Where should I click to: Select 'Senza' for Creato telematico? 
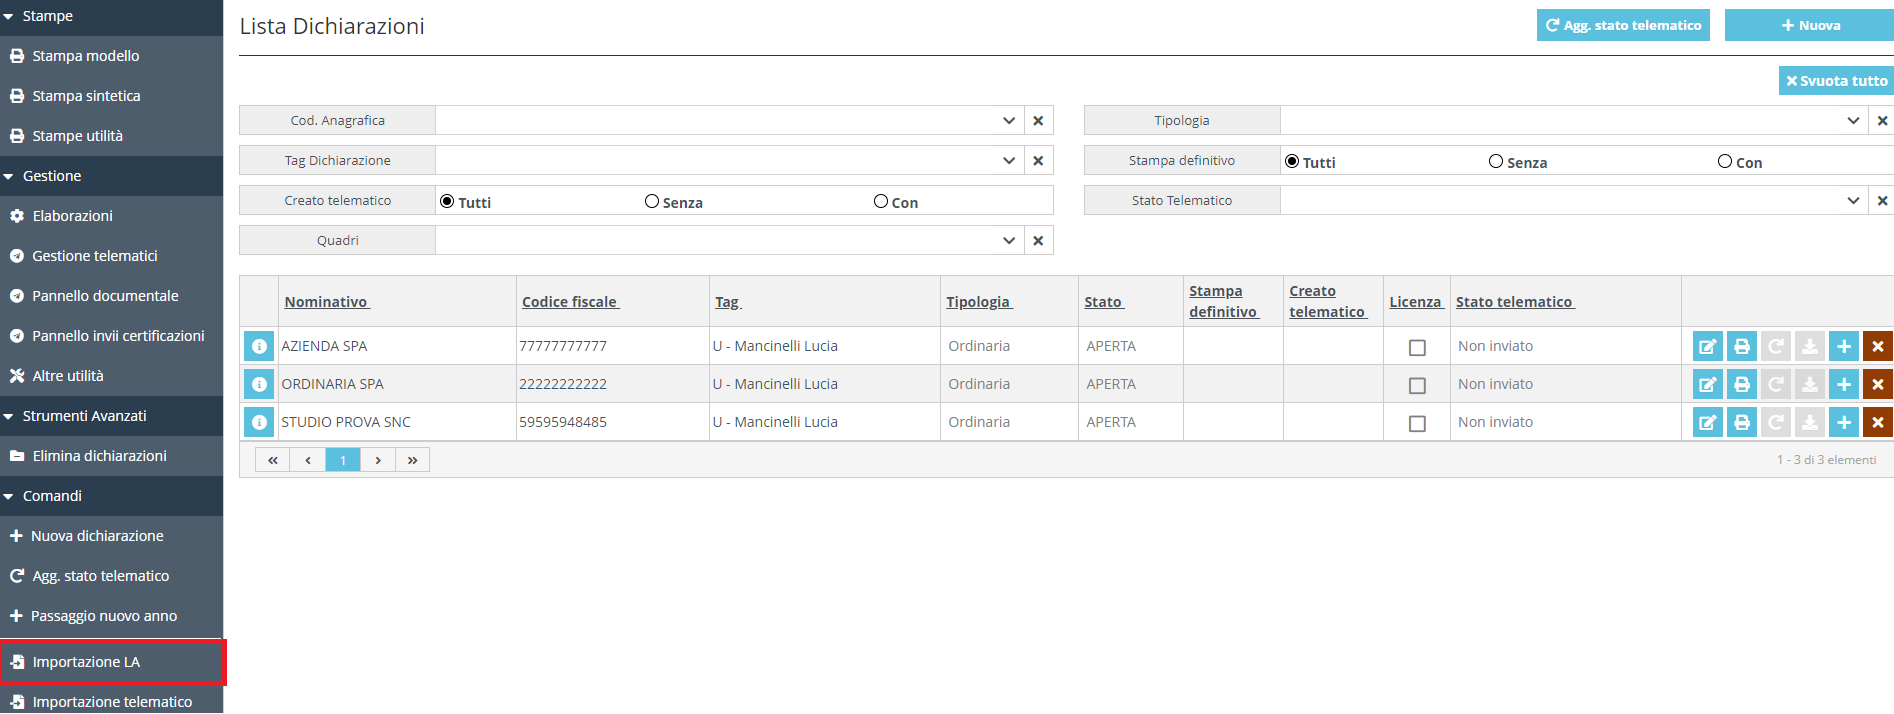(x=652, y=201)
